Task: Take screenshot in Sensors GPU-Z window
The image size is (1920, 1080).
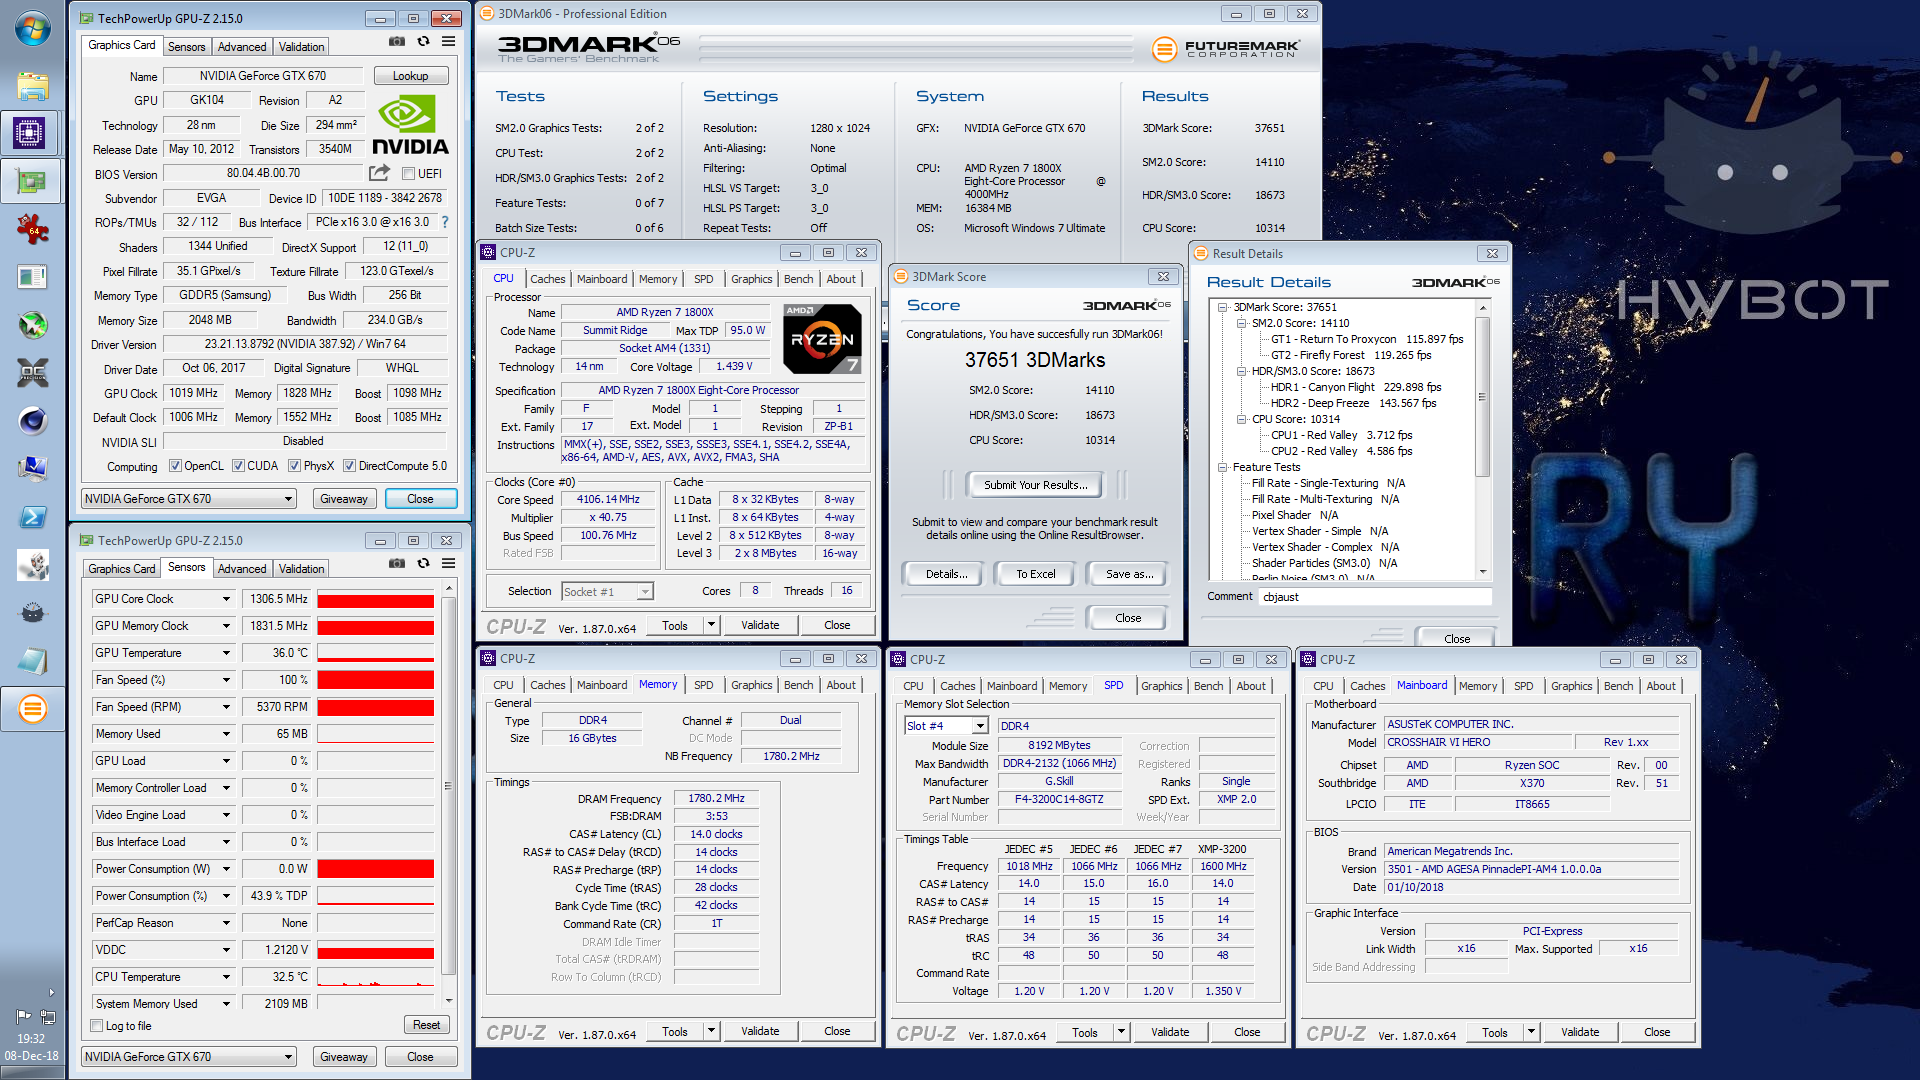Action: 397,564
